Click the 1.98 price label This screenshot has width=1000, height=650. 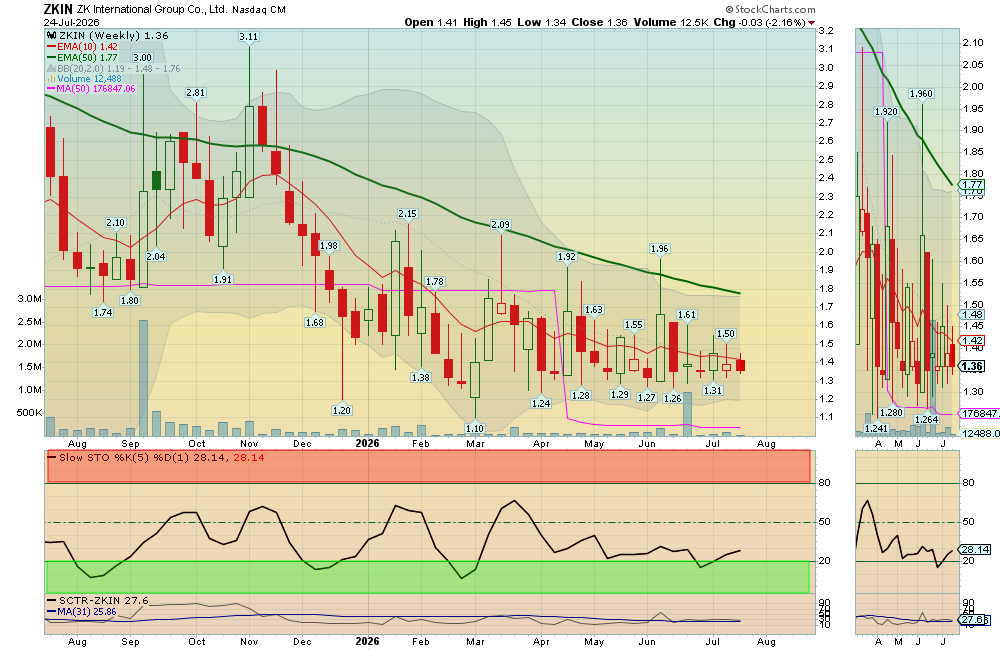[x=329, y=246]
